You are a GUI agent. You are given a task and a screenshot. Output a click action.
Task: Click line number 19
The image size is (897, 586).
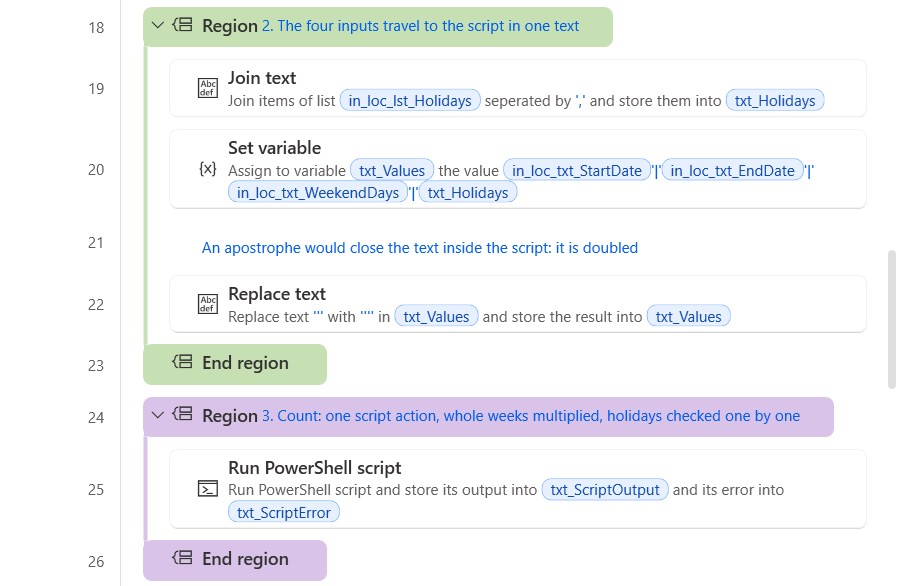click(x=96, y=89)
